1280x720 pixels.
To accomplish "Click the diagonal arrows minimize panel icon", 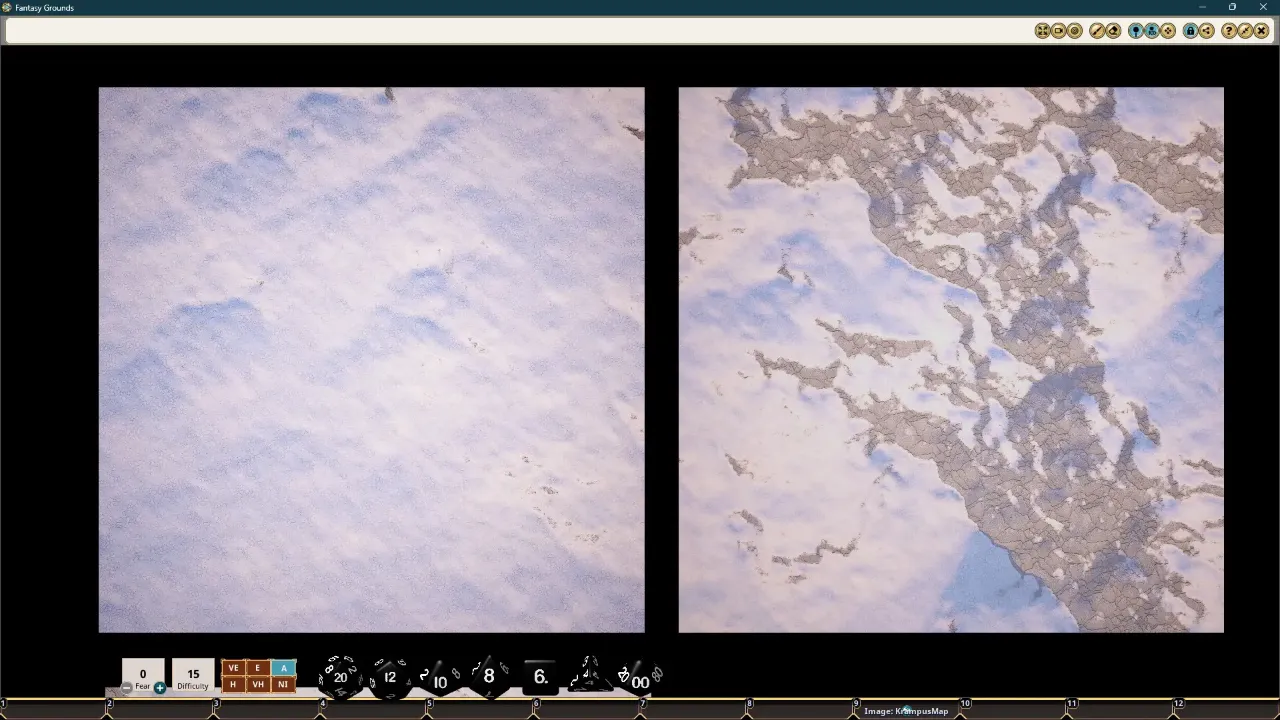I will pyautogui.click(x=1245, y=31).
